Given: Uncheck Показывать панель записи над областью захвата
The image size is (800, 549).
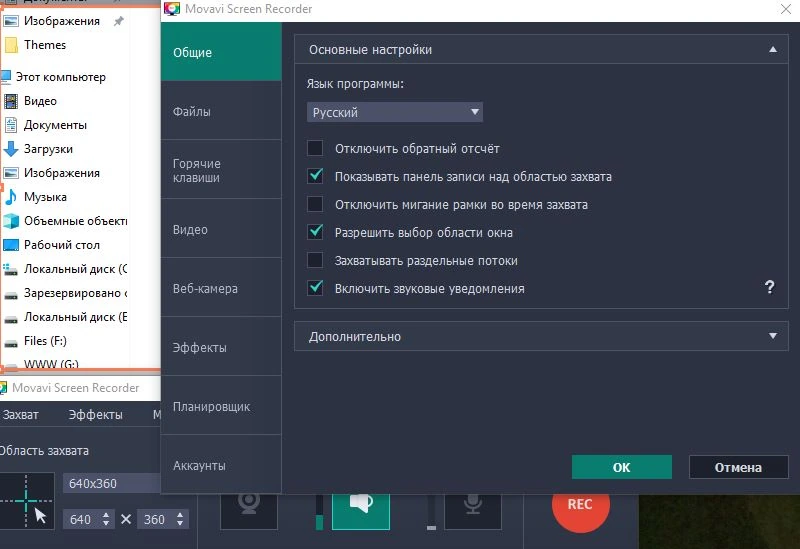Looking at the screenshot, I should [315, 177].
